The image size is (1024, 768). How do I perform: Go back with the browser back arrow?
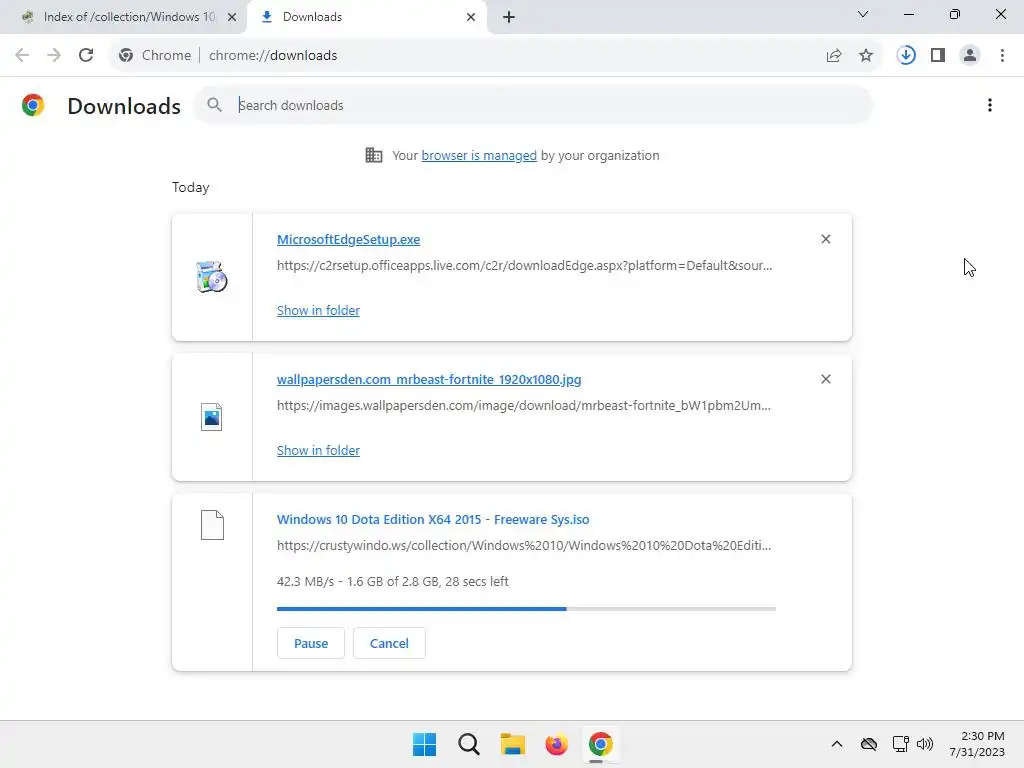tap(22, 56)
